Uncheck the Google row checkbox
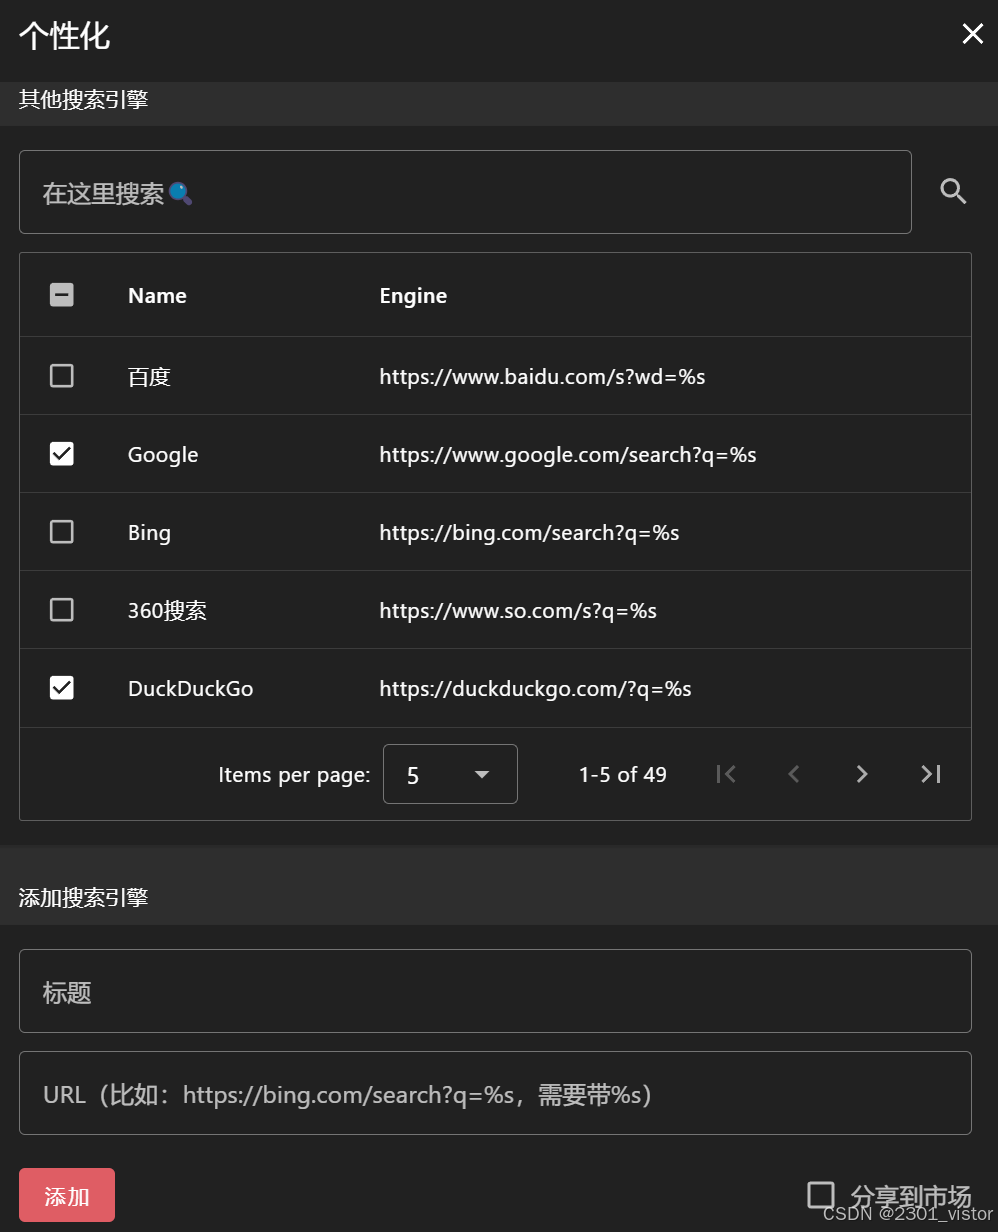The width and height of the screenshot is (998, 1232). [x=62, y=454]
